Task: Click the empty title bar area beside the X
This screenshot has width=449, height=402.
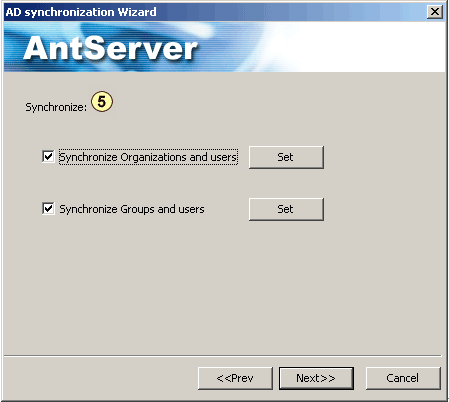Action: pyautogui.click(x=290, y=12)
